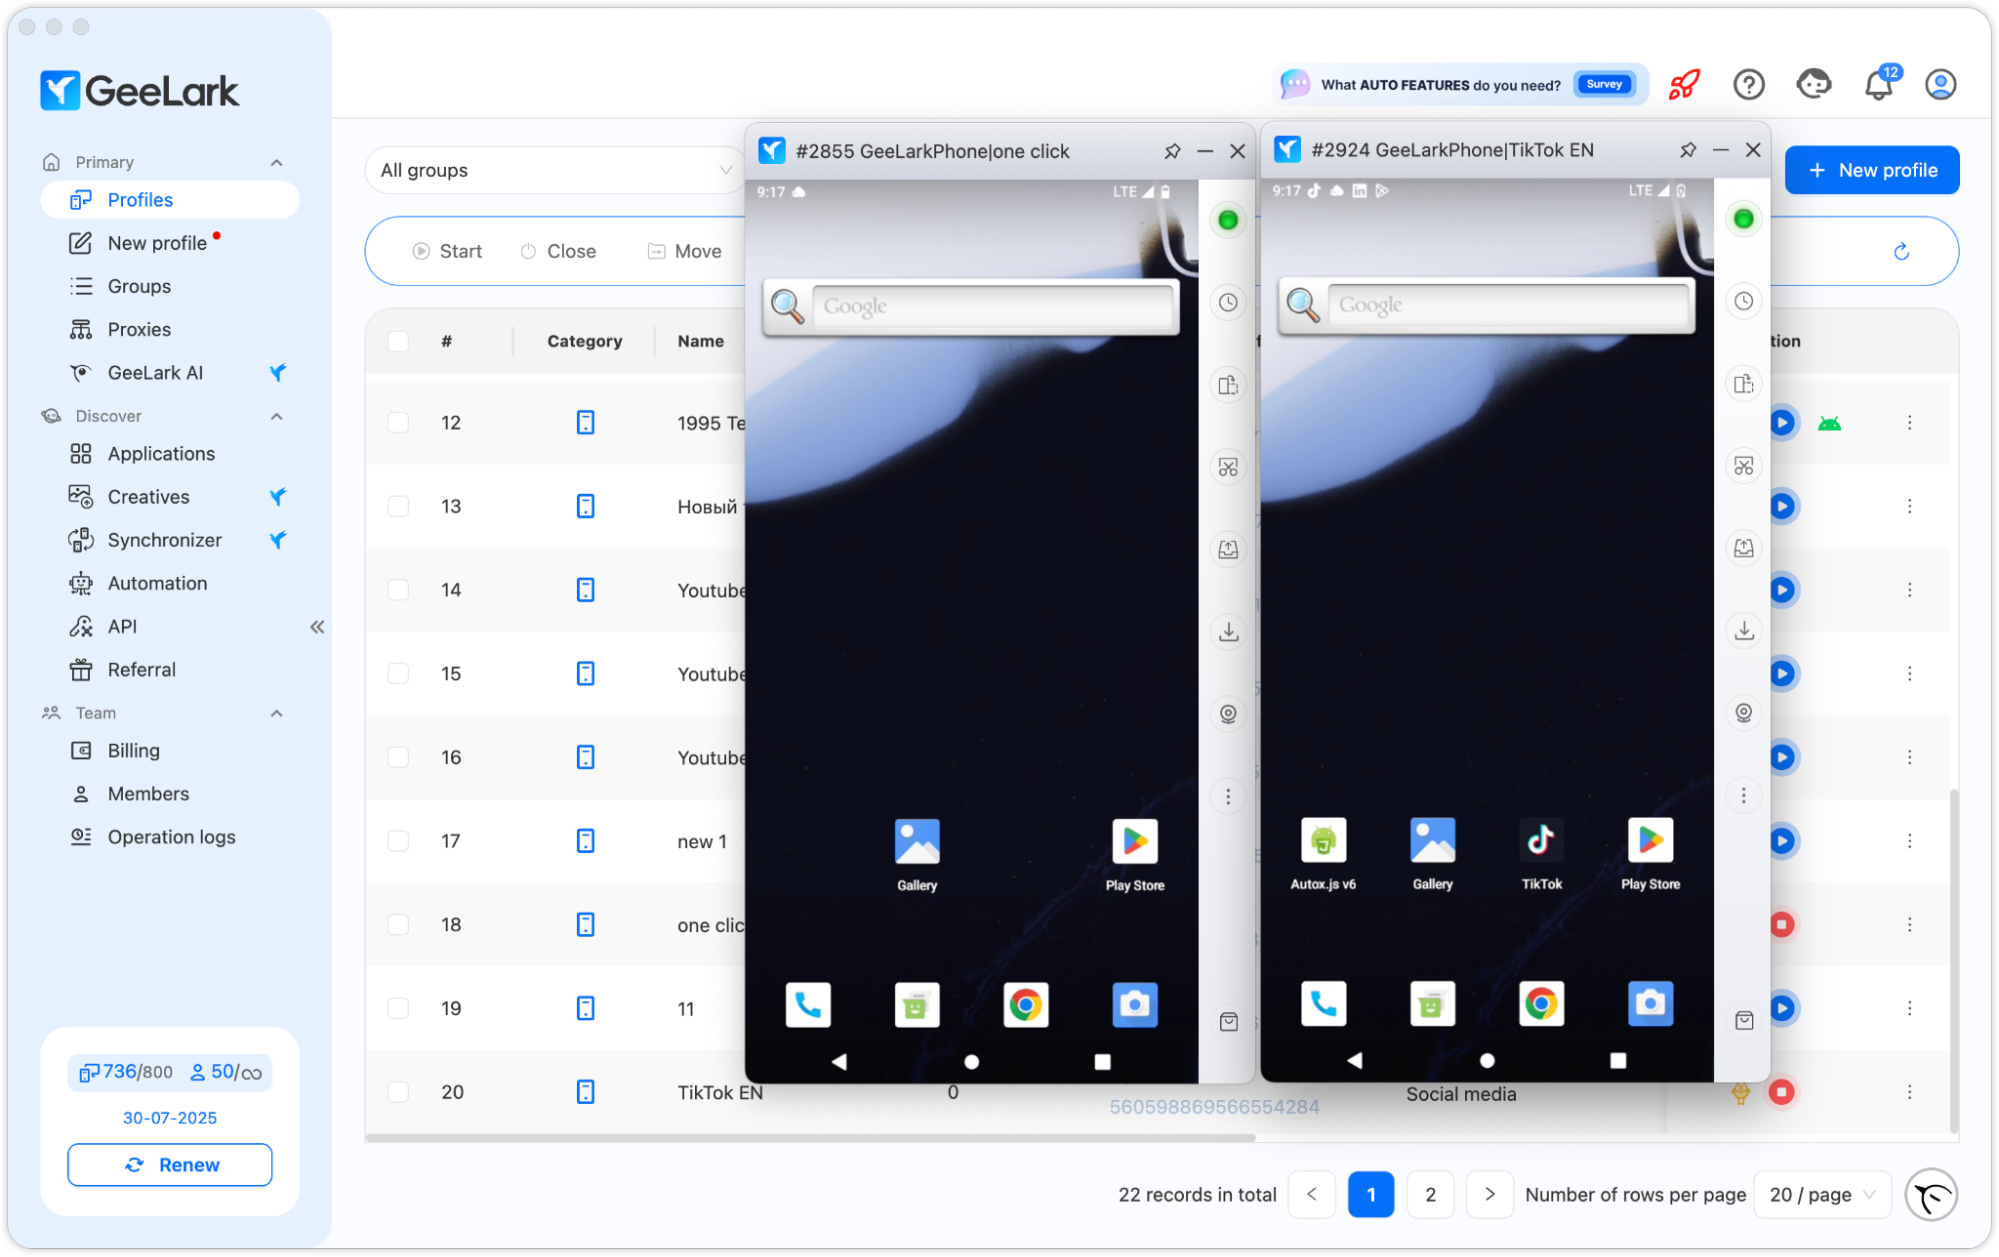
Task: Check the checkbox for row 14
Action: tap(398, 590)
